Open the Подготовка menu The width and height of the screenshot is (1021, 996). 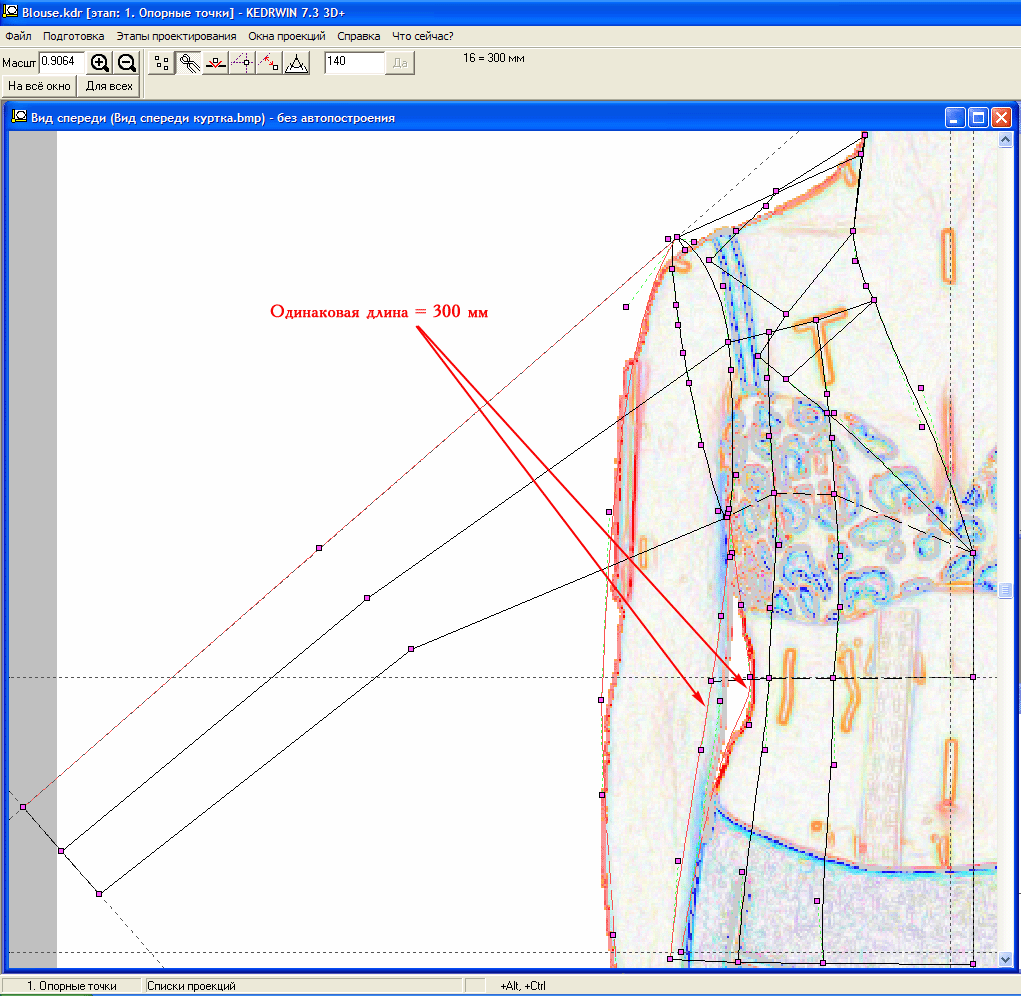tap(74, 36)
